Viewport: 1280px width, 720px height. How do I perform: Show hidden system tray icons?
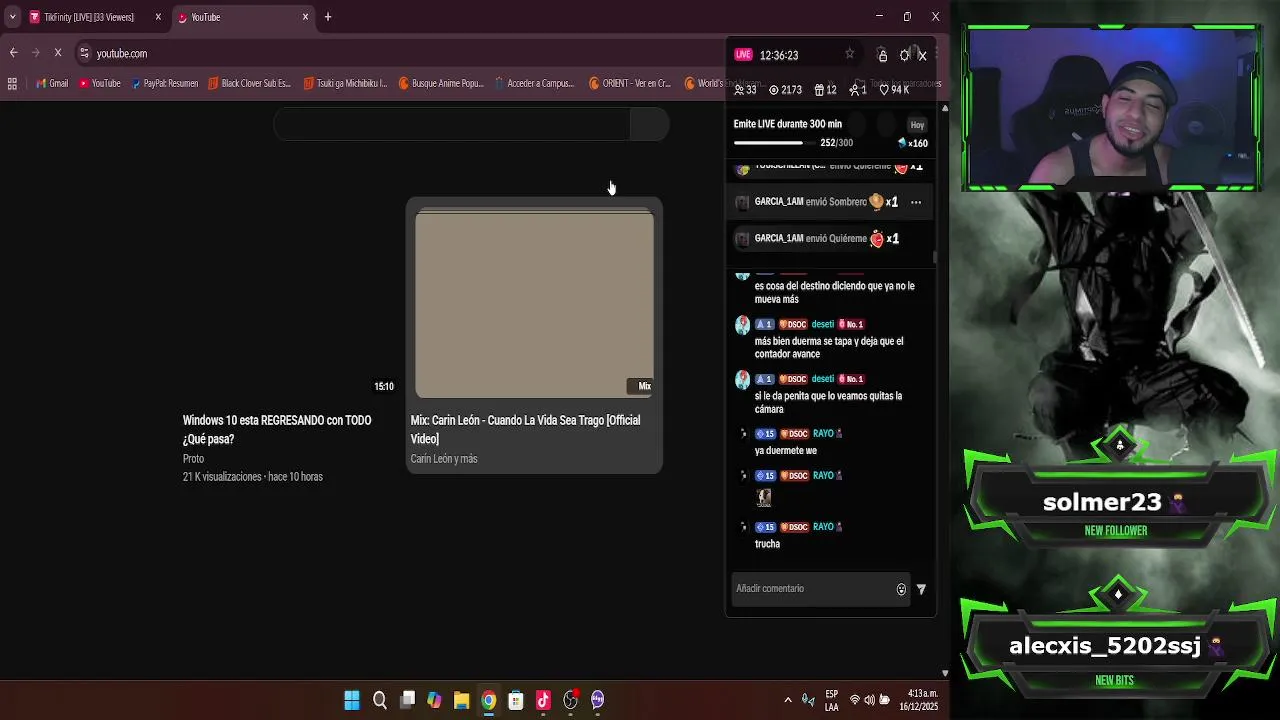point(788,700)
